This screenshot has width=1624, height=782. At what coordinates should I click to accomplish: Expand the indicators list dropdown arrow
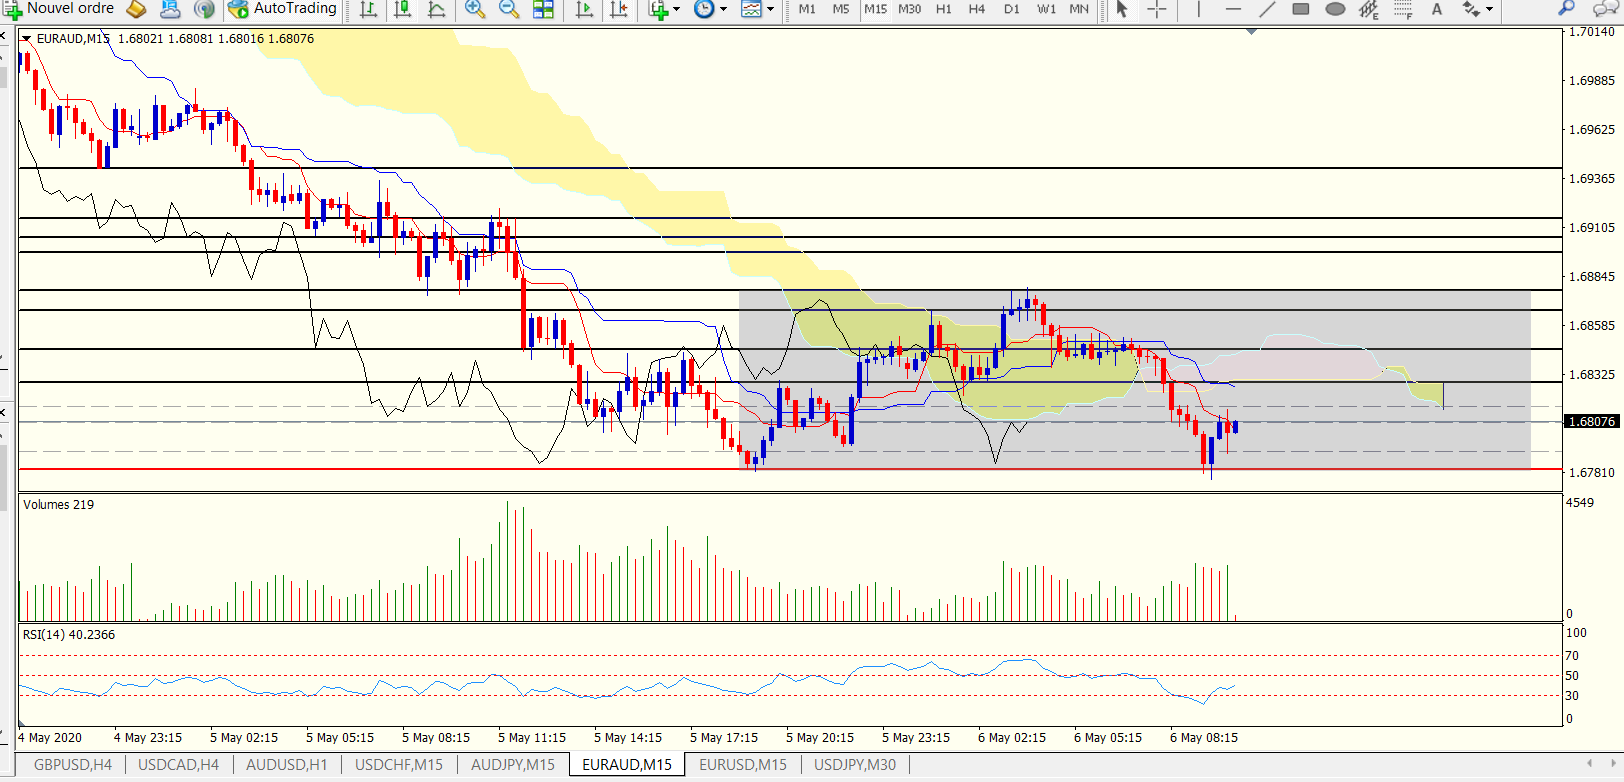pyautogui.click(x=677, y=9)
